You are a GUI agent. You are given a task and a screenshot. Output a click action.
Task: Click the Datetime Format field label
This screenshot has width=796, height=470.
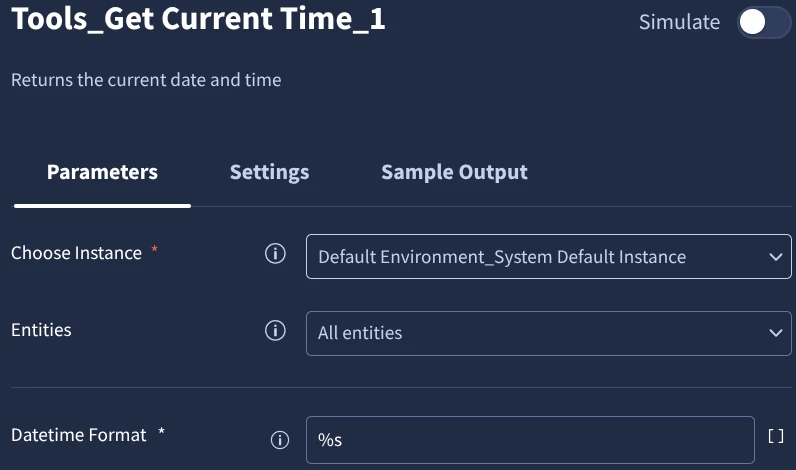(79, 435)
